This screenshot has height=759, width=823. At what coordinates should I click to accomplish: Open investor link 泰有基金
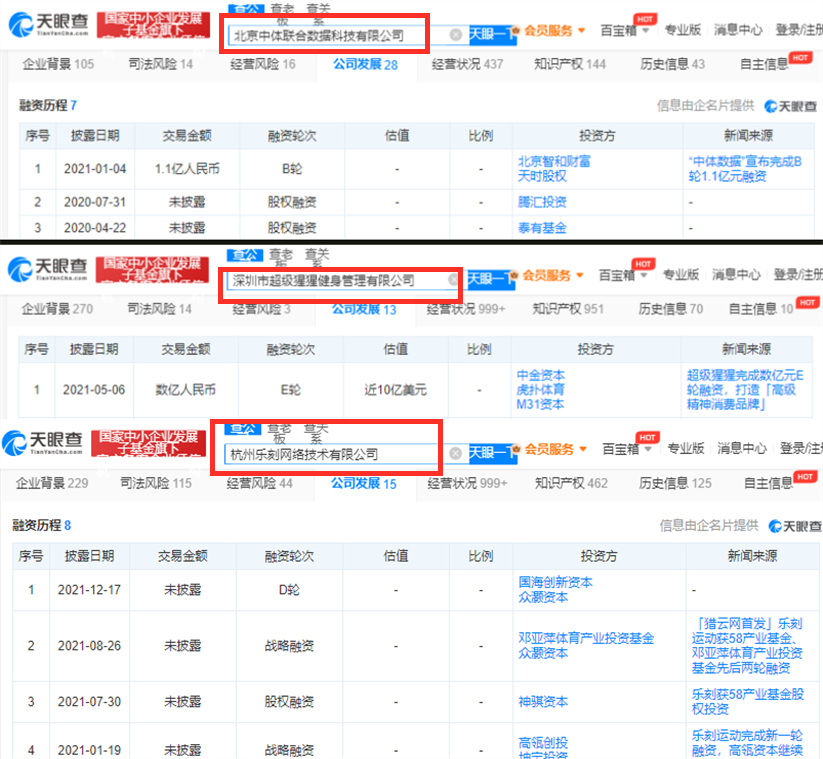pyautogui.click(x=542, y=228)
